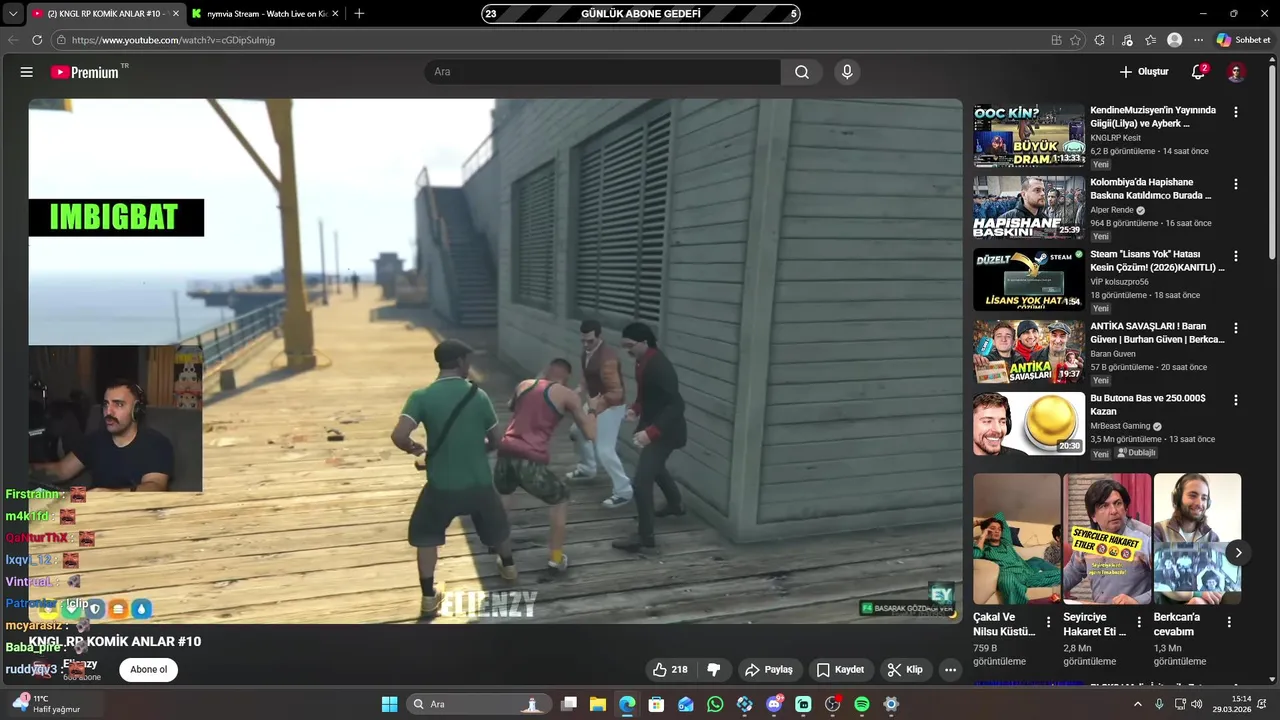Click the Sohbet et Copilot button
Image resolution: width=1280 pixels, height=720 pixels.
point(1243,40)
